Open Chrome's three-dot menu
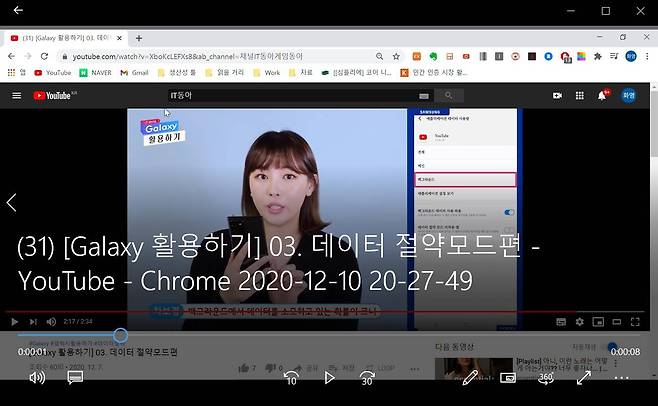The height and width of the screenshot is (406, 658). (x=647, y=56)
